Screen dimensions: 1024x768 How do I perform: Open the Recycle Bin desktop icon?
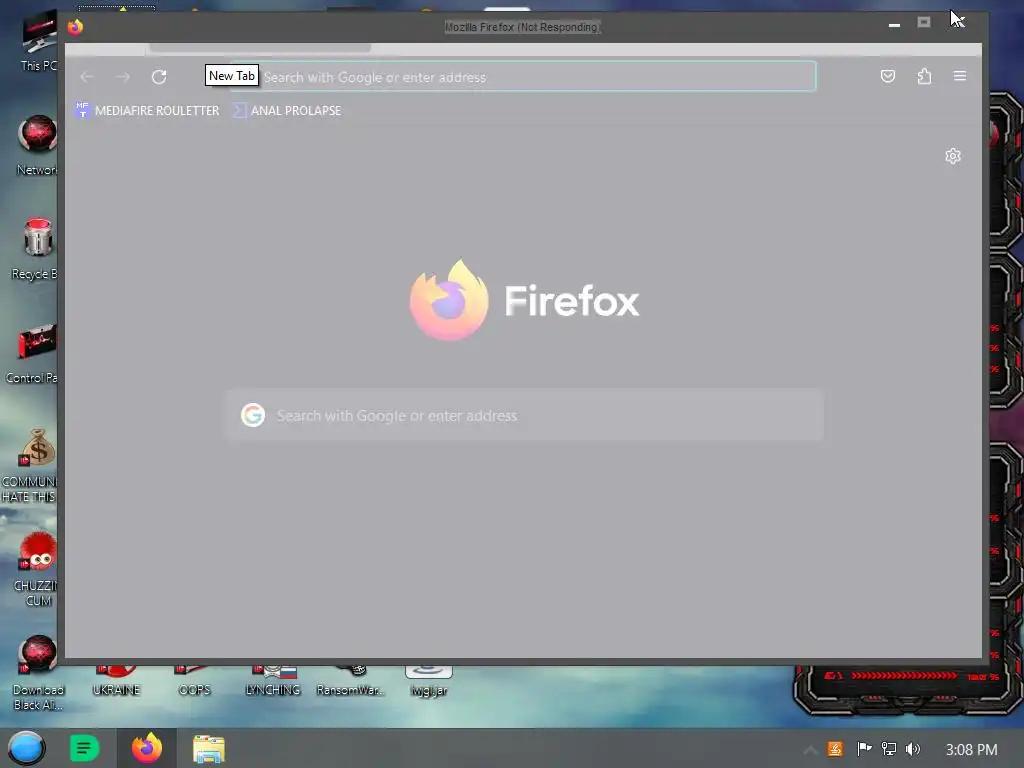click(36, 249)
